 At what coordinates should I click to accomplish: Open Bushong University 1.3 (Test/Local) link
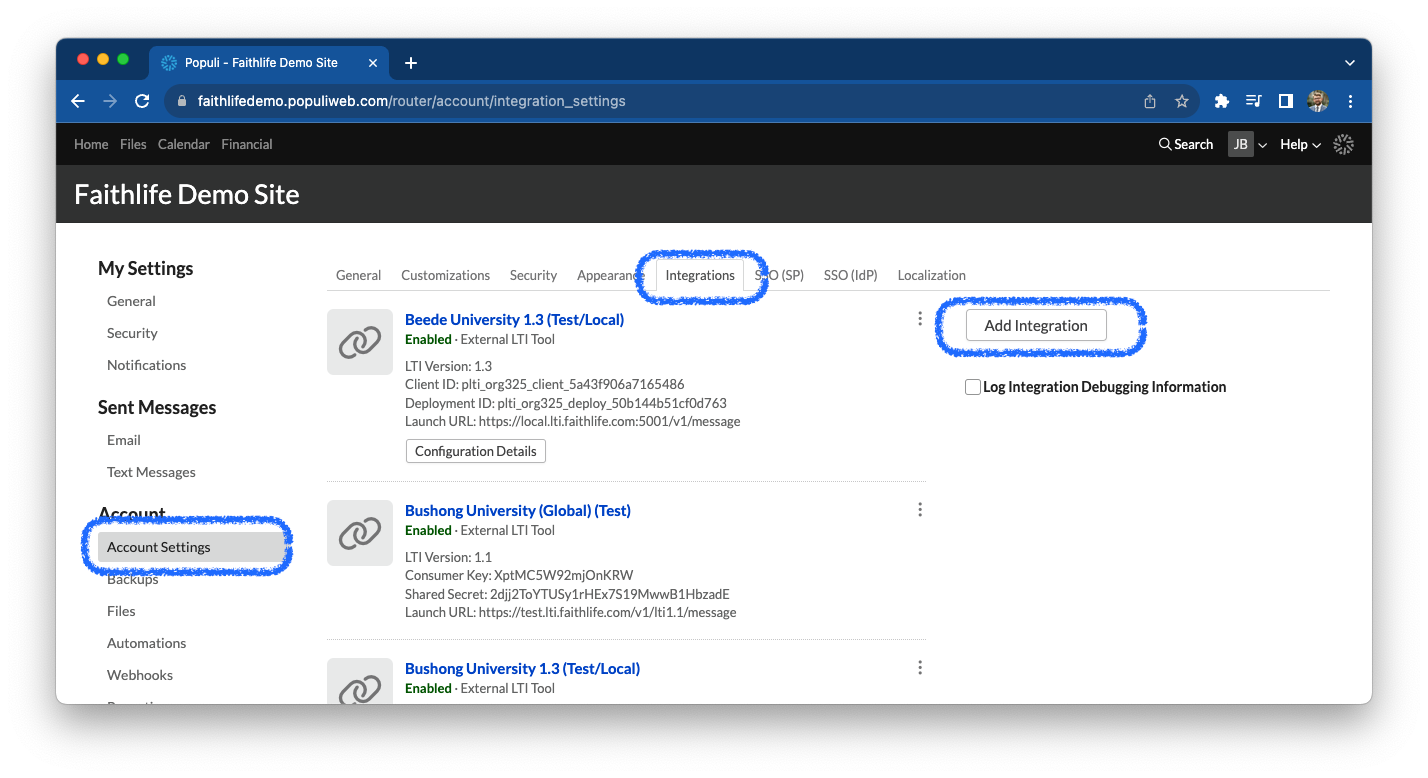522,669
